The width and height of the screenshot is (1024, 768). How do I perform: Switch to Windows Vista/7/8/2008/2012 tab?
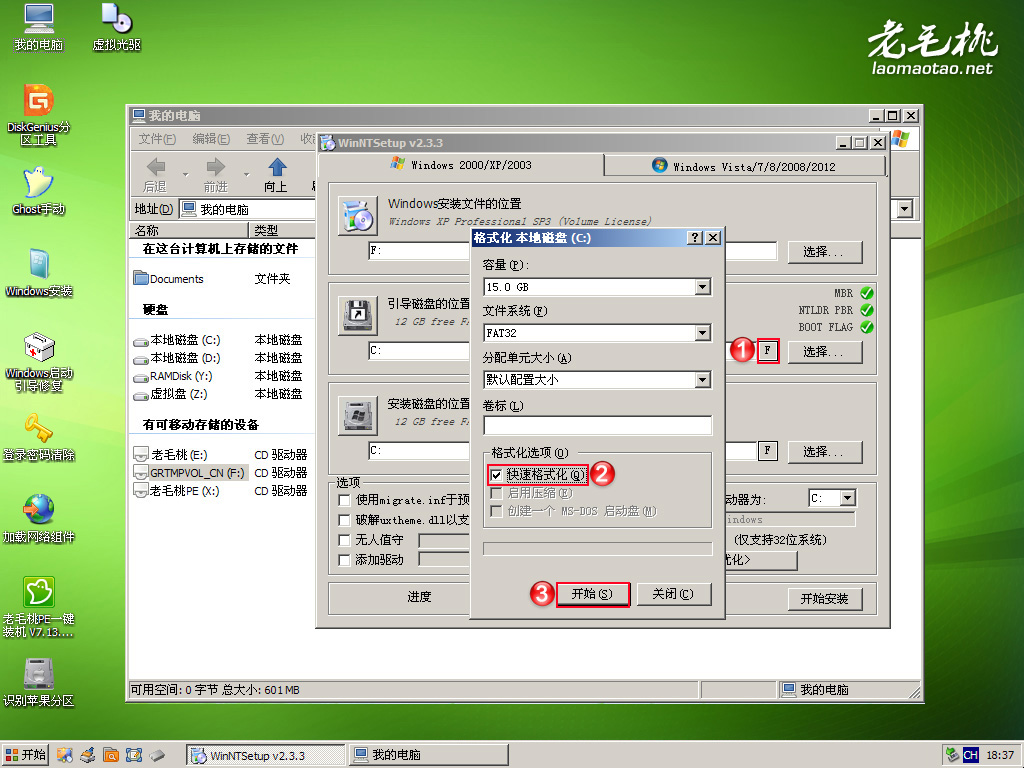[x=744, y=167]
